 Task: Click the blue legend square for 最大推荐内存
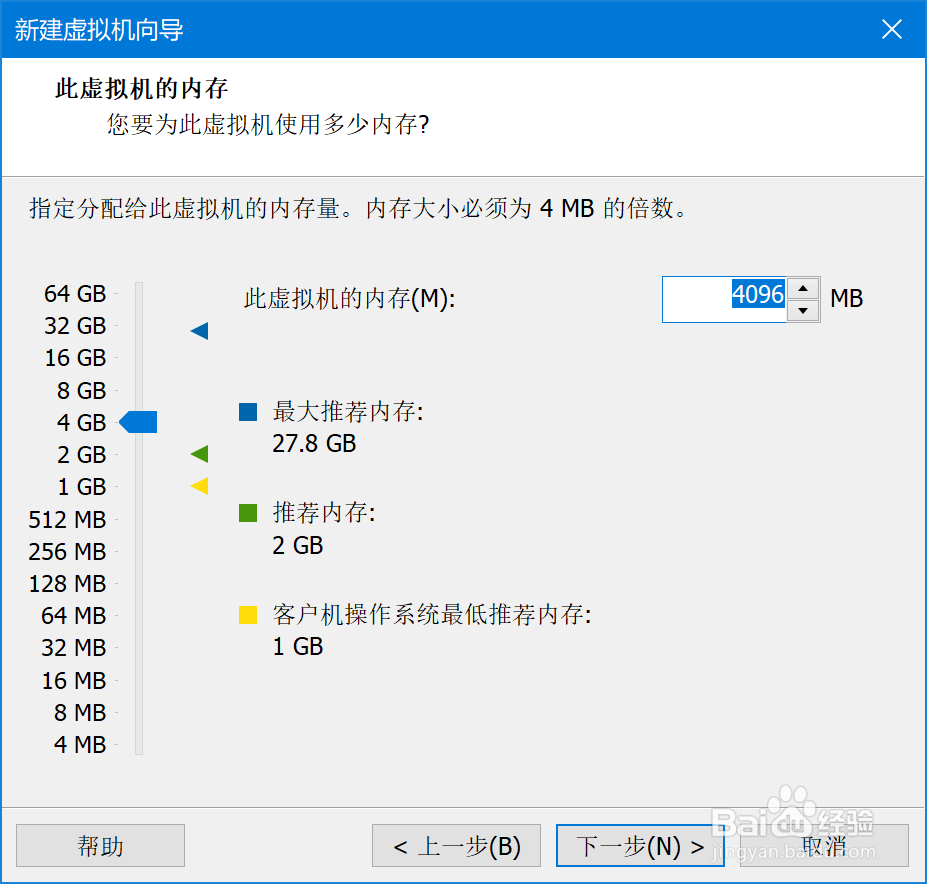click(x=248, y=412)
